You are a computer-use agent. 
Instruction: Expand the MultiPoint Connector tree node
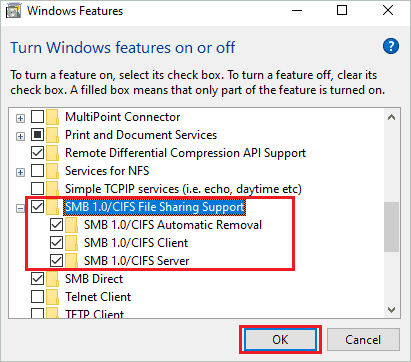coord(20,118)
